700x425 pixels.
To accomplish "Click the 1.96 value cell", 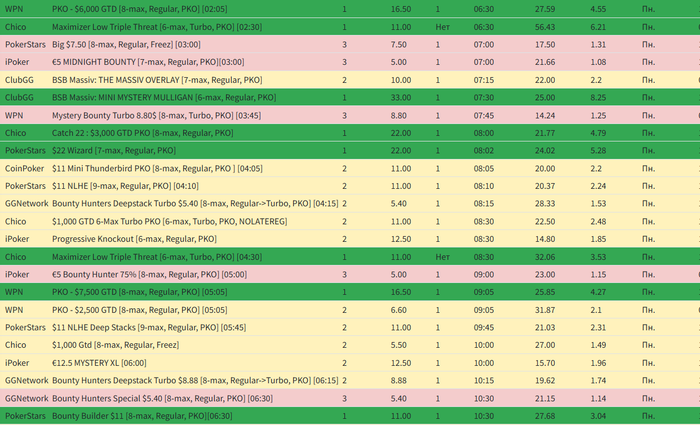I will click(598, 363).
